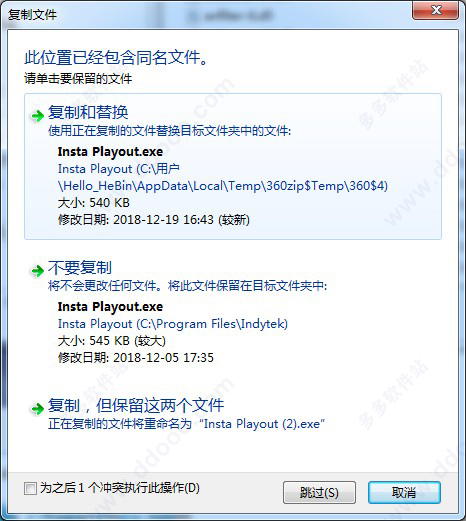Choose the 不要复制 option heading
The height and width of the screenshot is (521, 466).
[80, 267]
